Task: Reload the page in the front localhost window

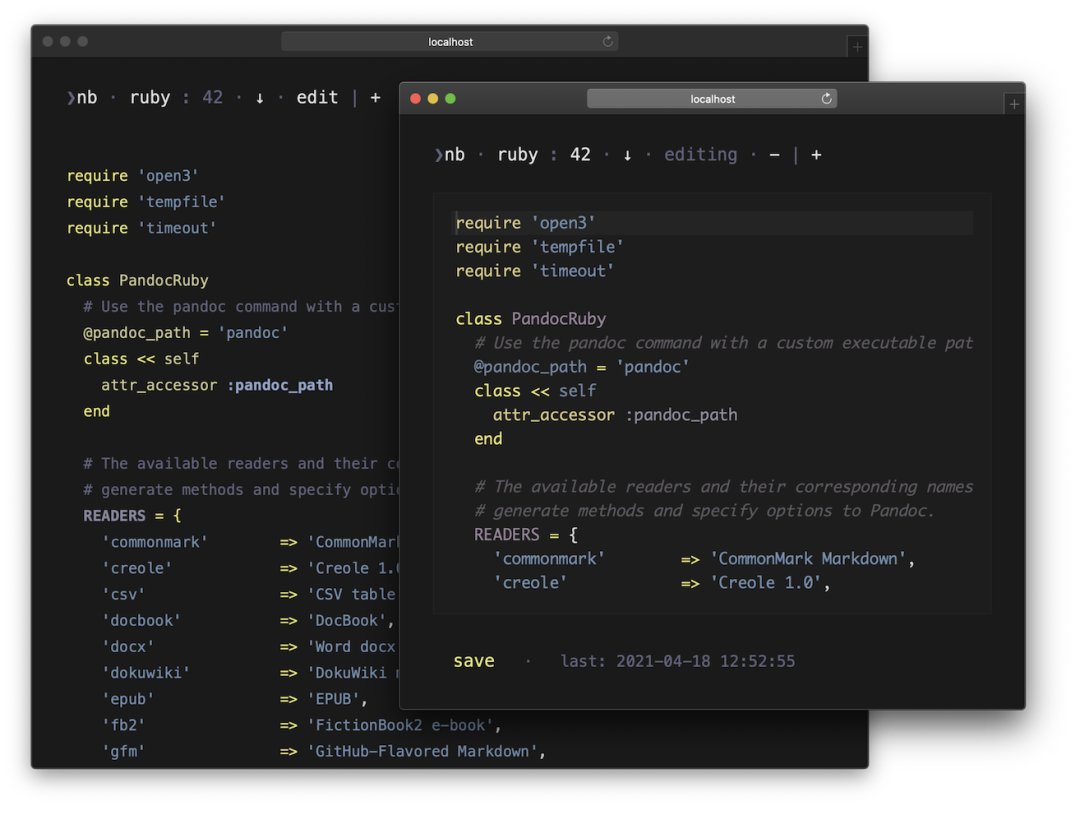Action: click(827, 99)
